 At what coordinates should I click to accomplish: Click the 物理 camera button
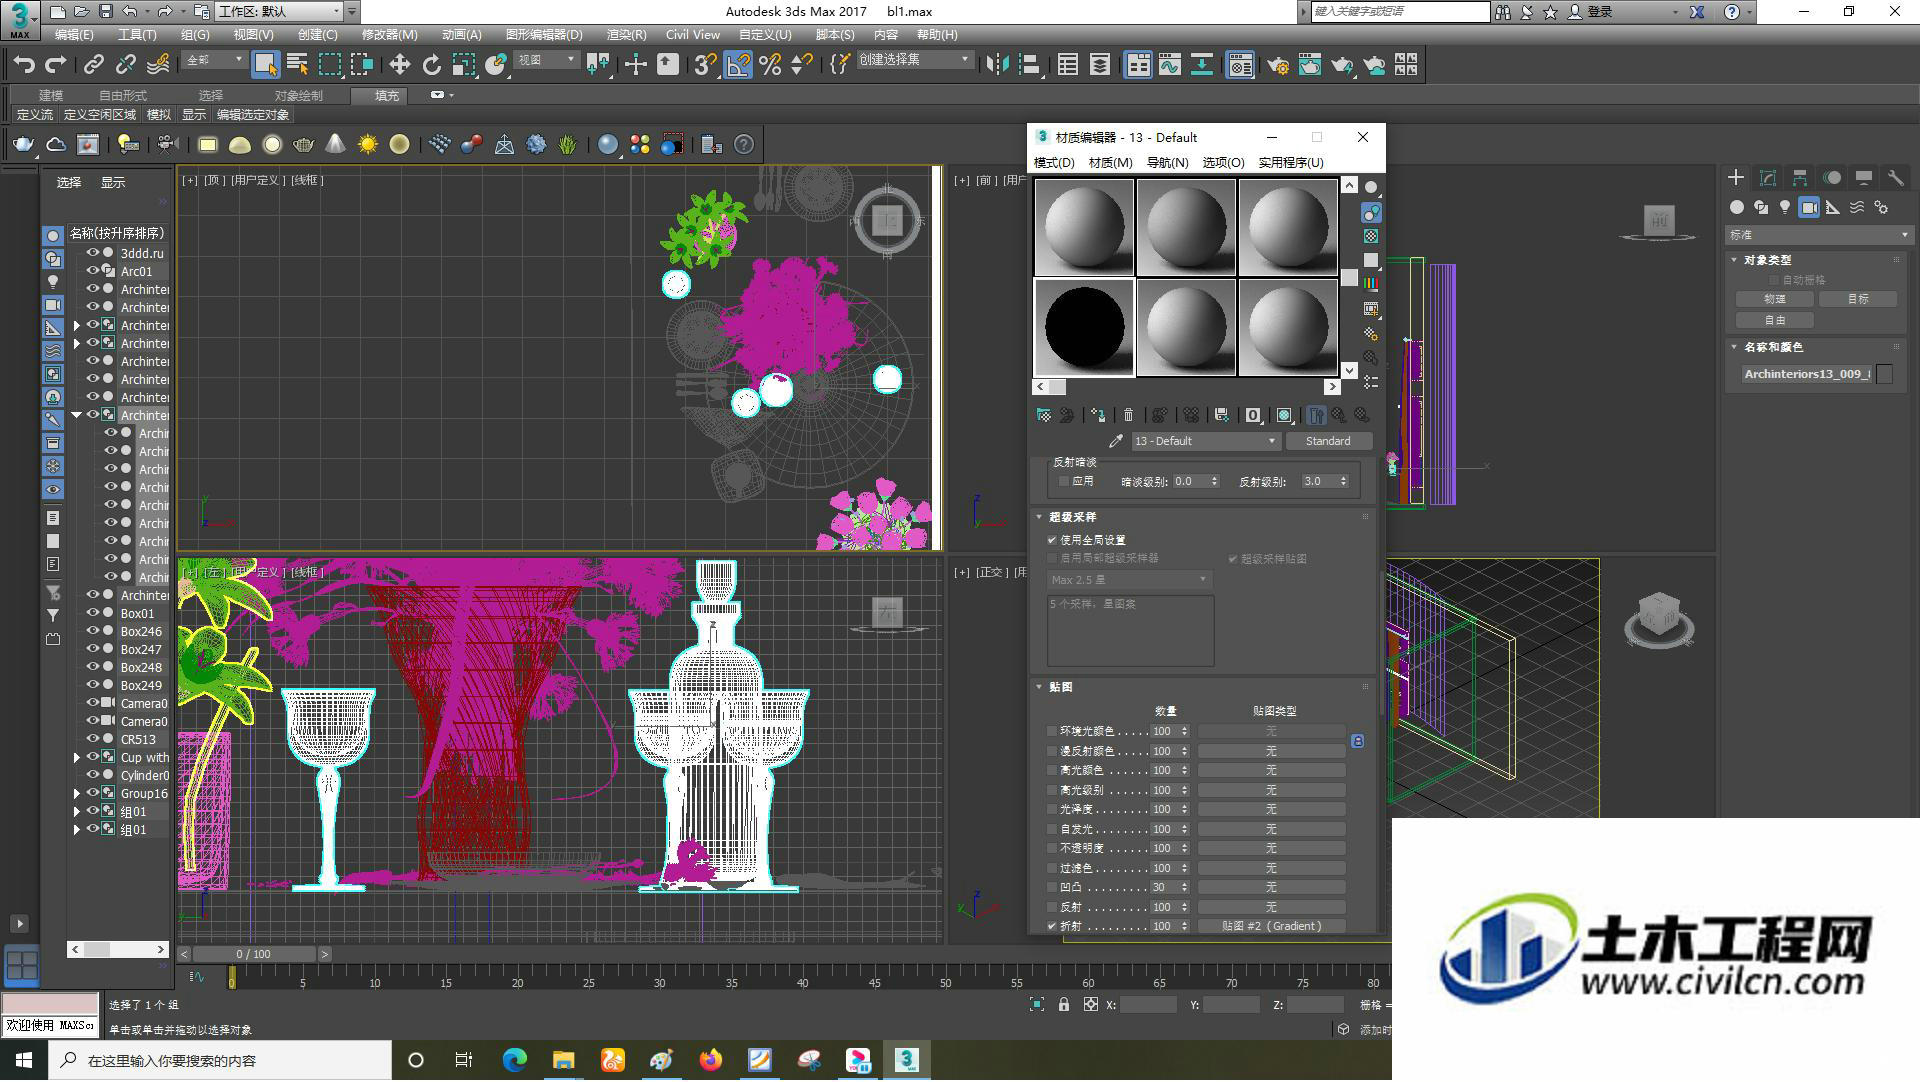[x=1774, y=299]
